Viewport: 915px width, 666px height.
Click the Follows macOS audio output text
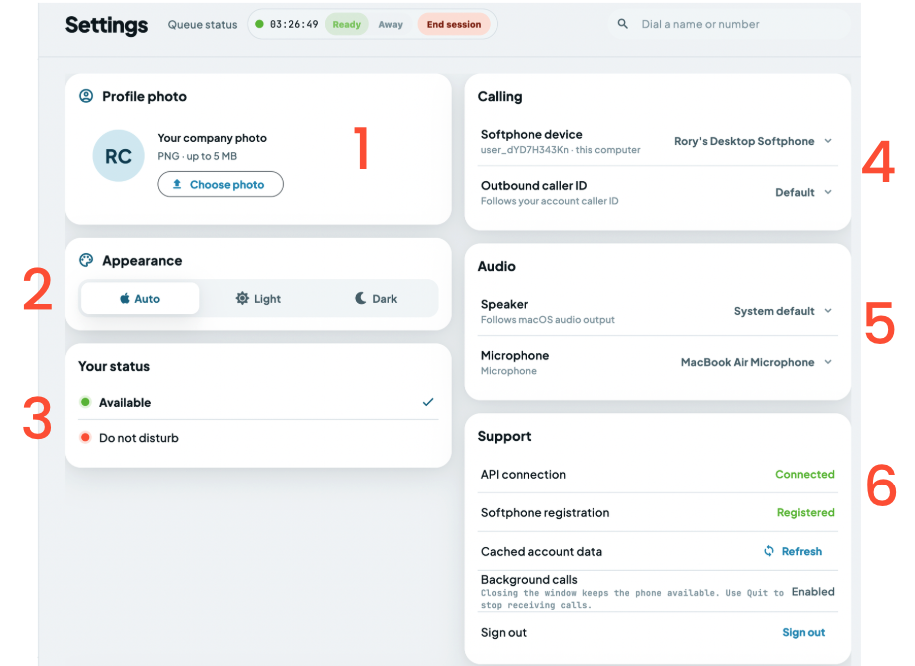(547, 319)
